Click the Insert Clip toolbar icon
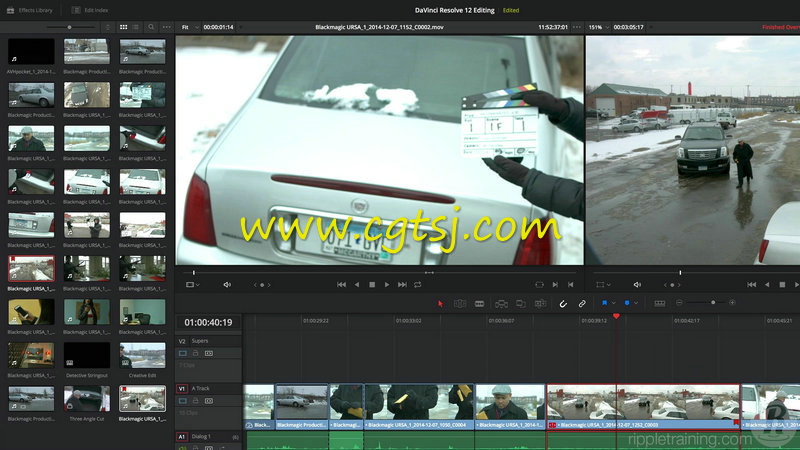 [501, 304]
